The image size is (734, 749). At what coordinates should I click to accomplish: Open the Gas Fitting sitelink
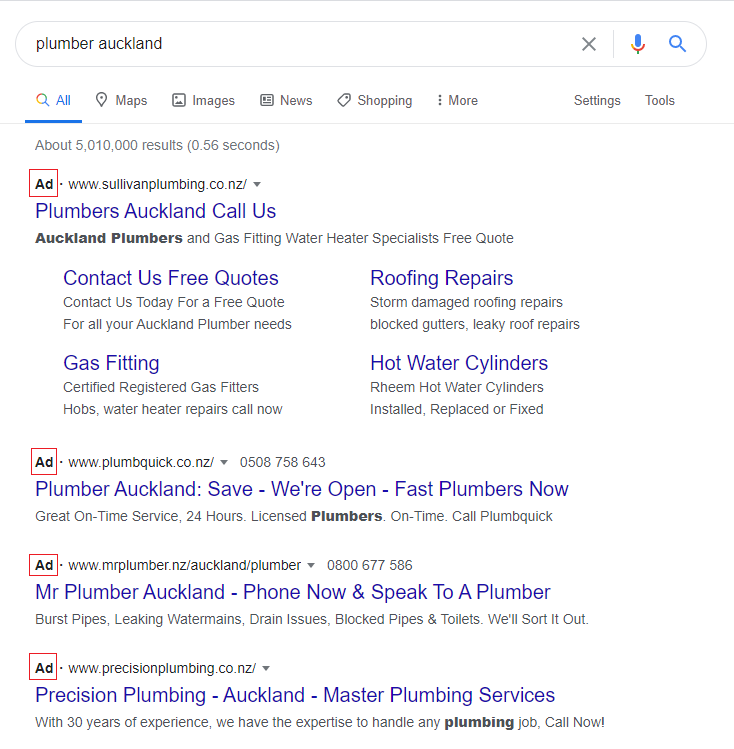click(x=111, y=363)
